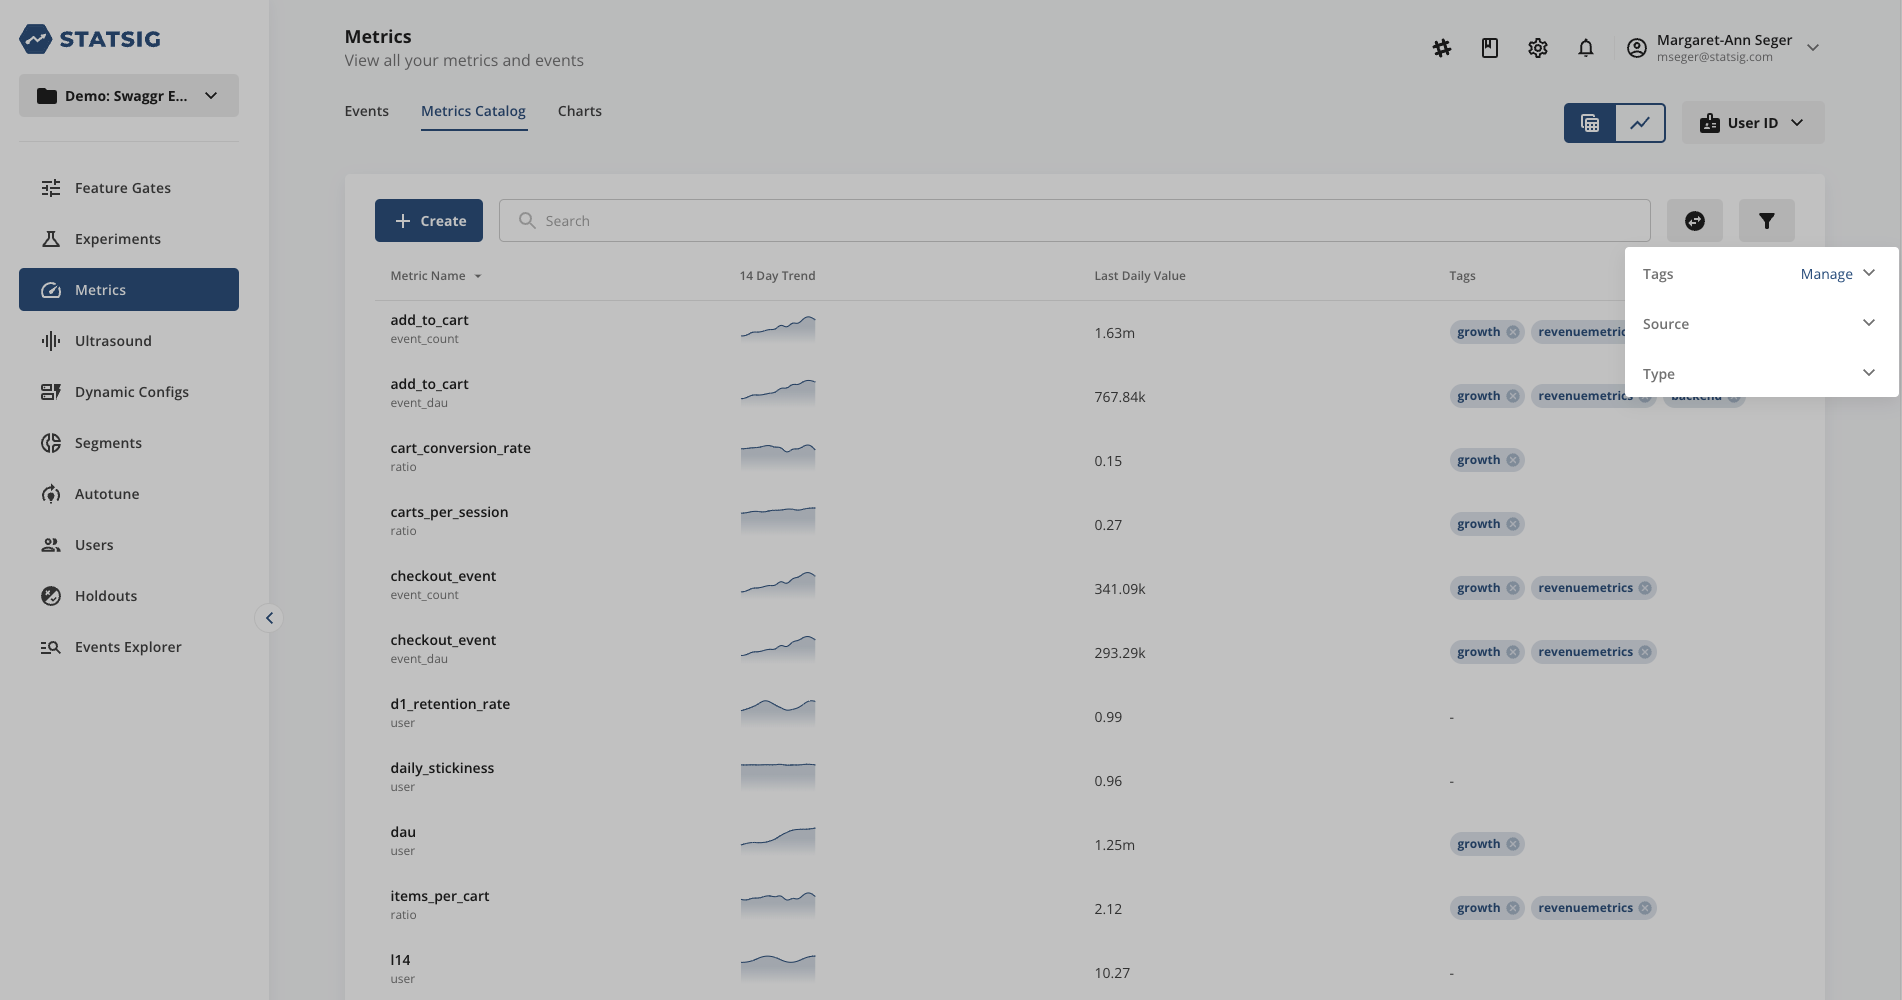
Task: Open the Charts tab
Action: pyautogui.click(x=579, y=110)
